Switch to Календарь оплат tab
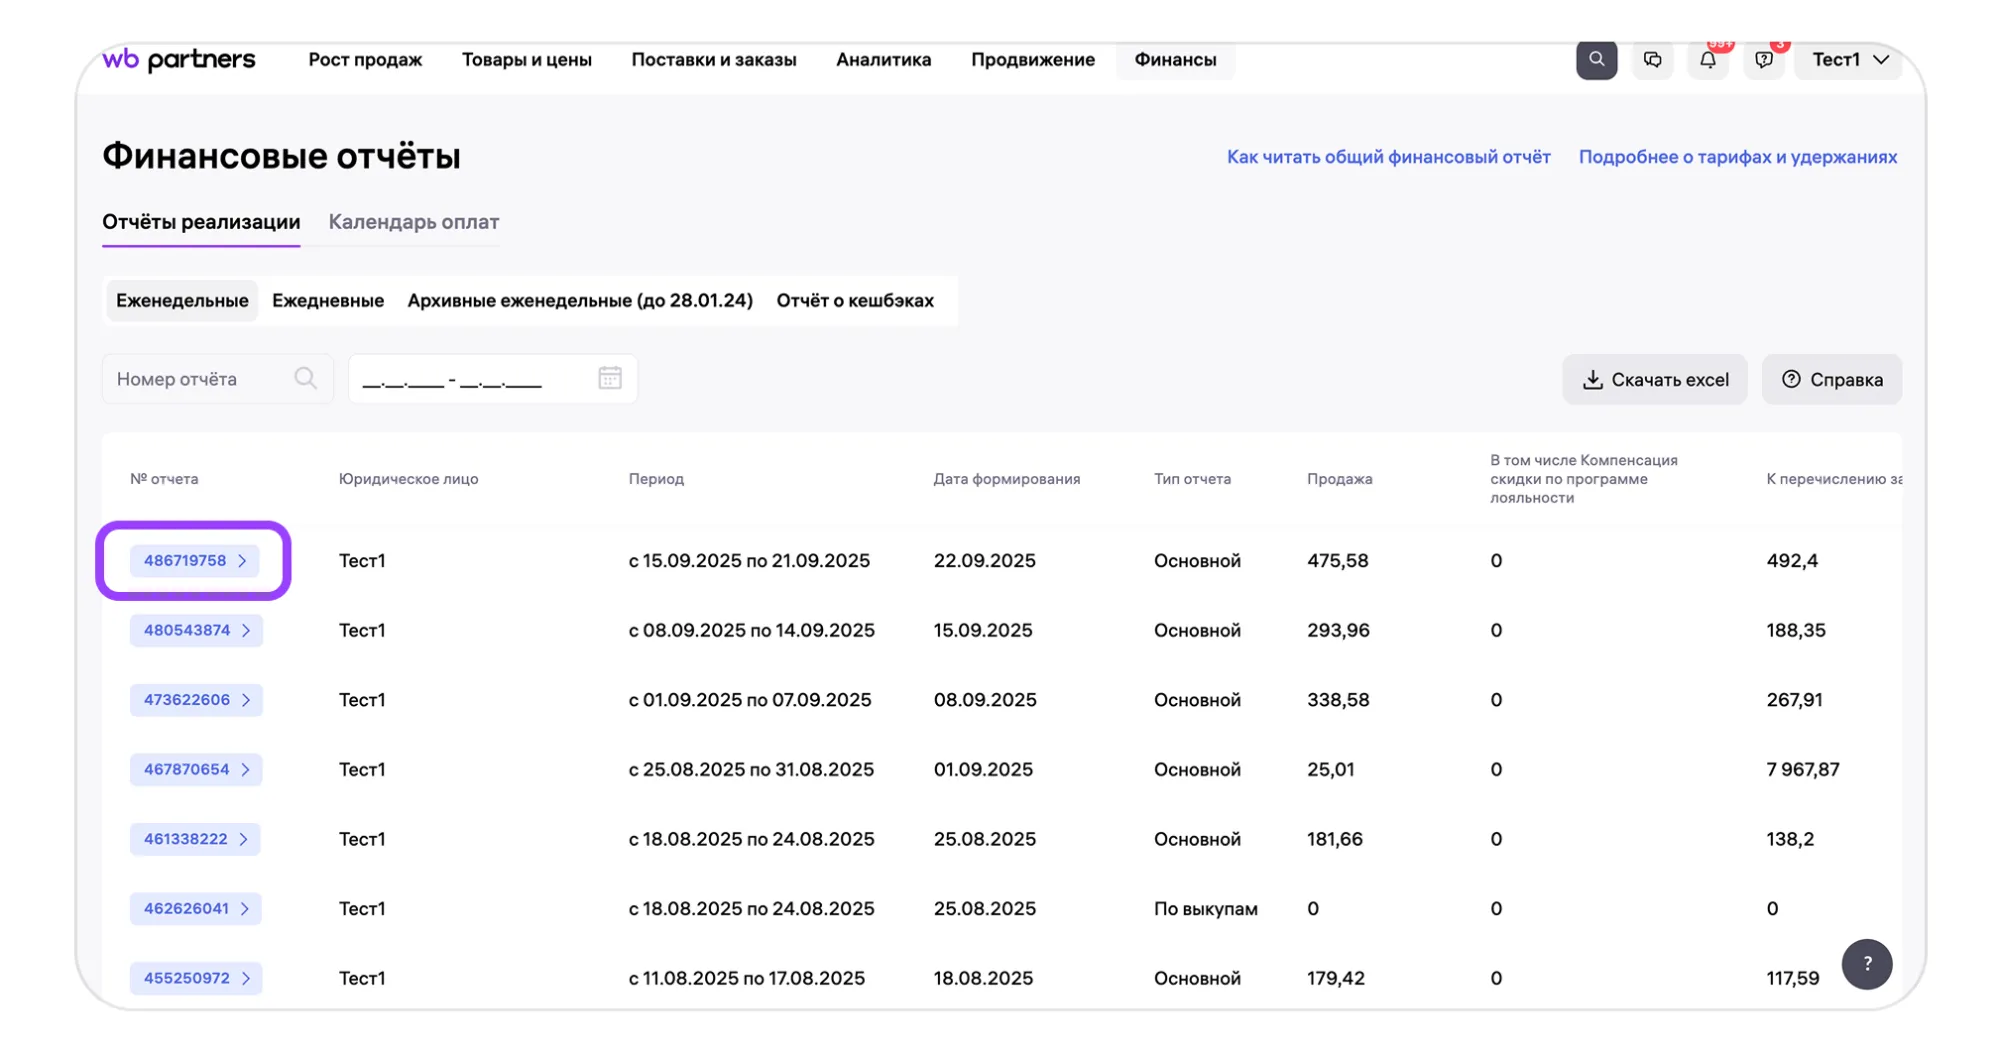The image size is (1999, 1057). 413,222
